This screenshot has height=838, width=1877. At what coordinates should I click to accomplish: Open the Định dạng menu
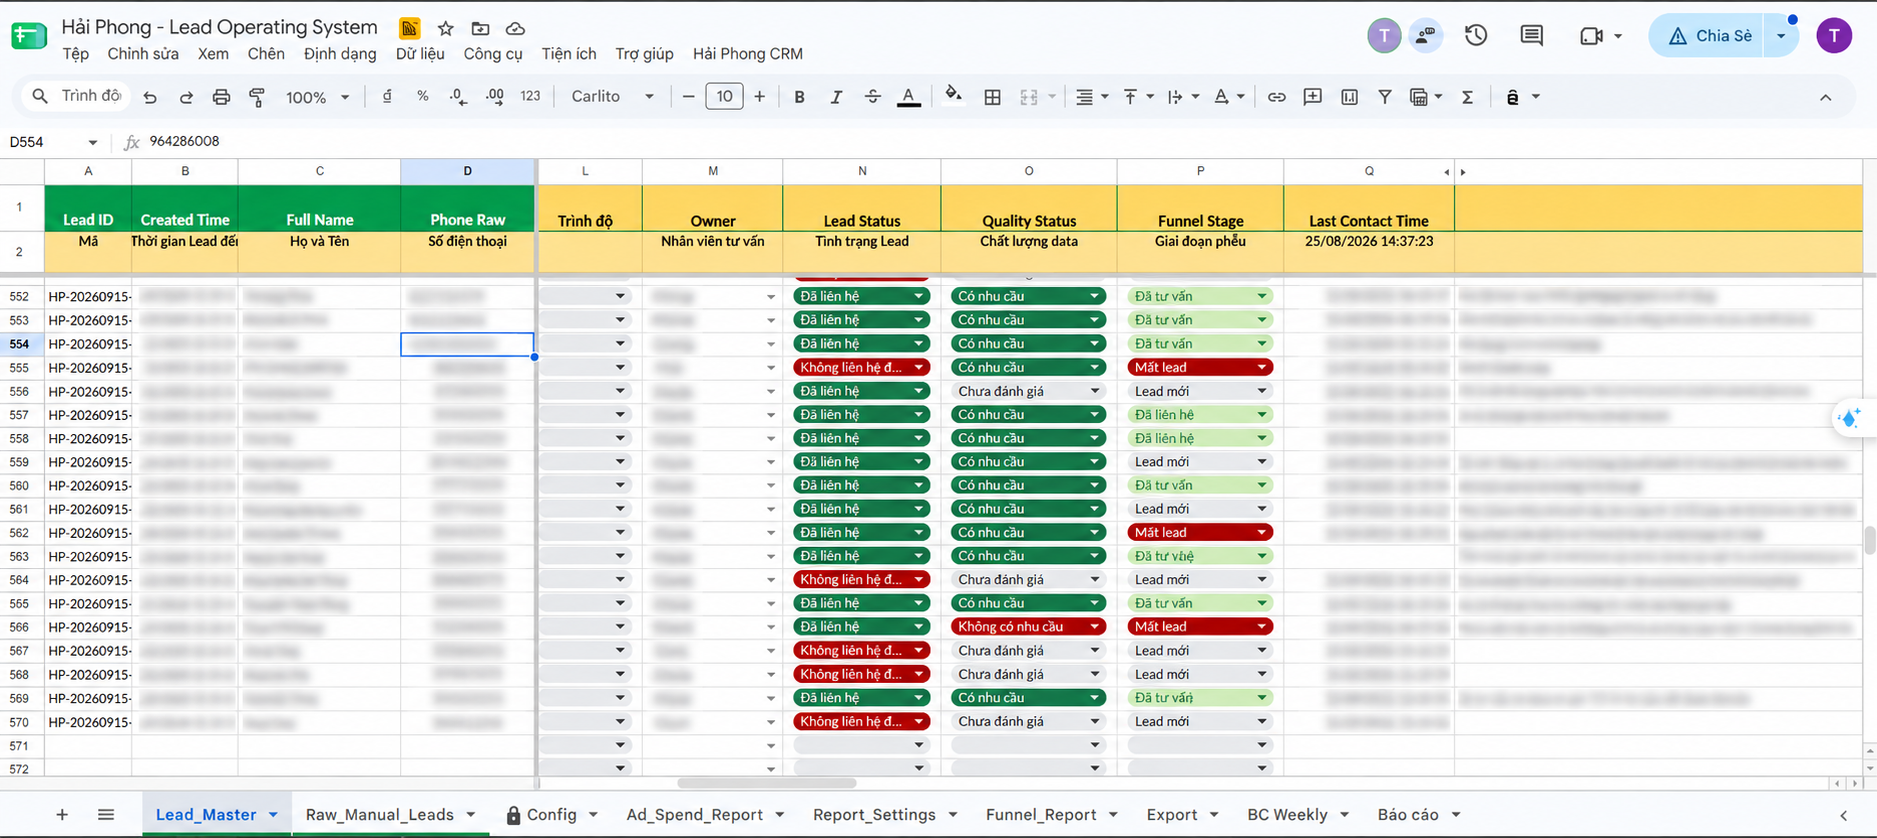(340, 54)
